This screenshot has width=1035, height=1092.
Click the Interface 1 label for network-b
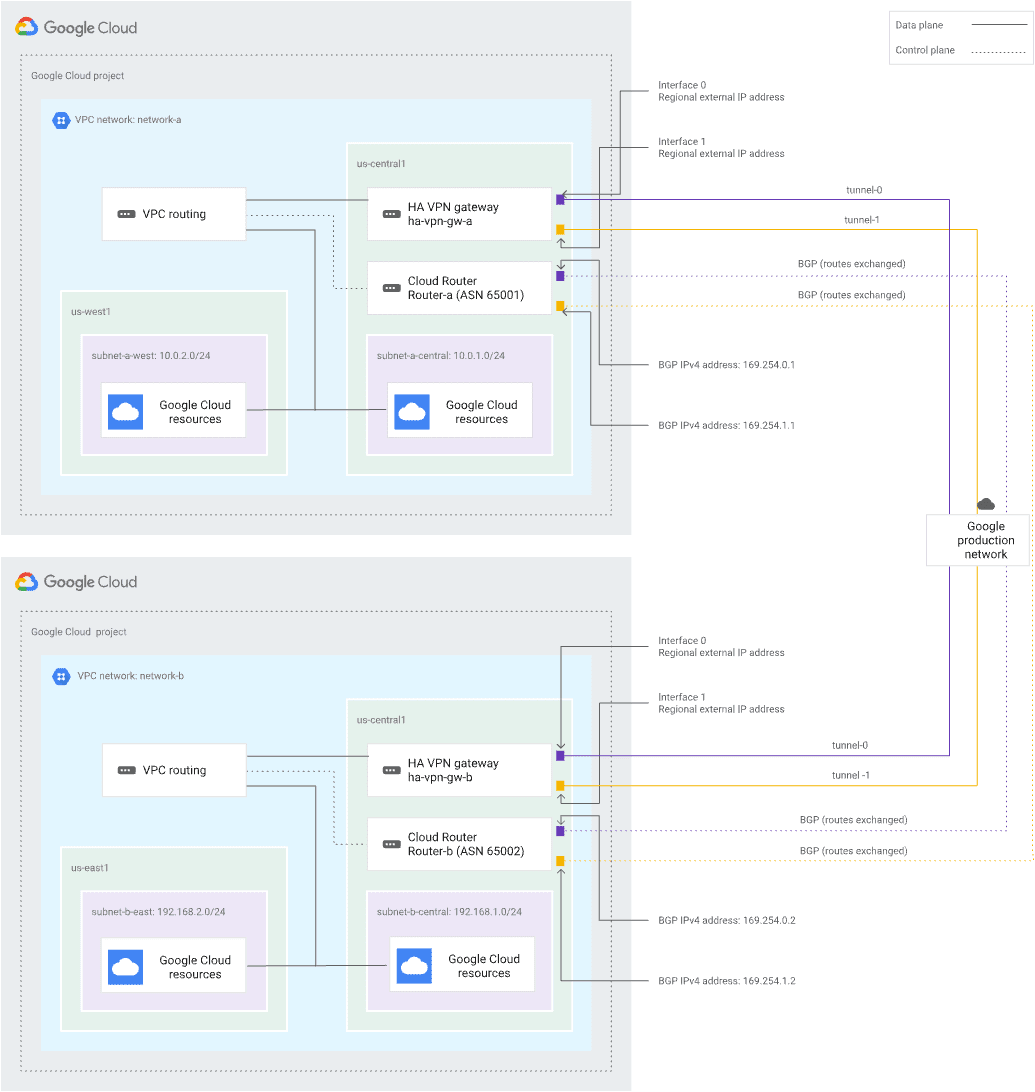[682, 697]
